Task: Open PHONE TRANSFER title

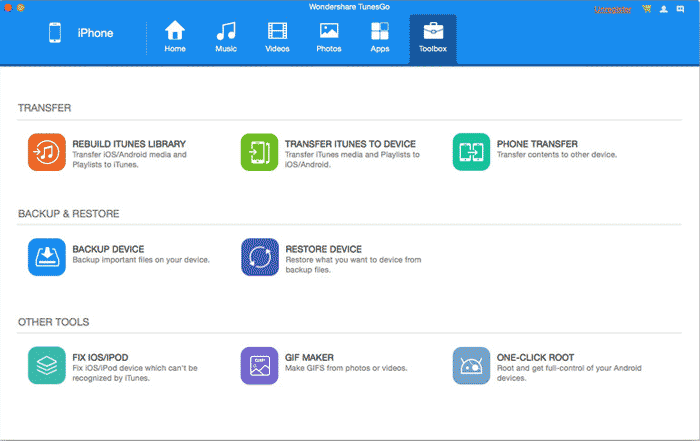Action: [x=537, y=144]
